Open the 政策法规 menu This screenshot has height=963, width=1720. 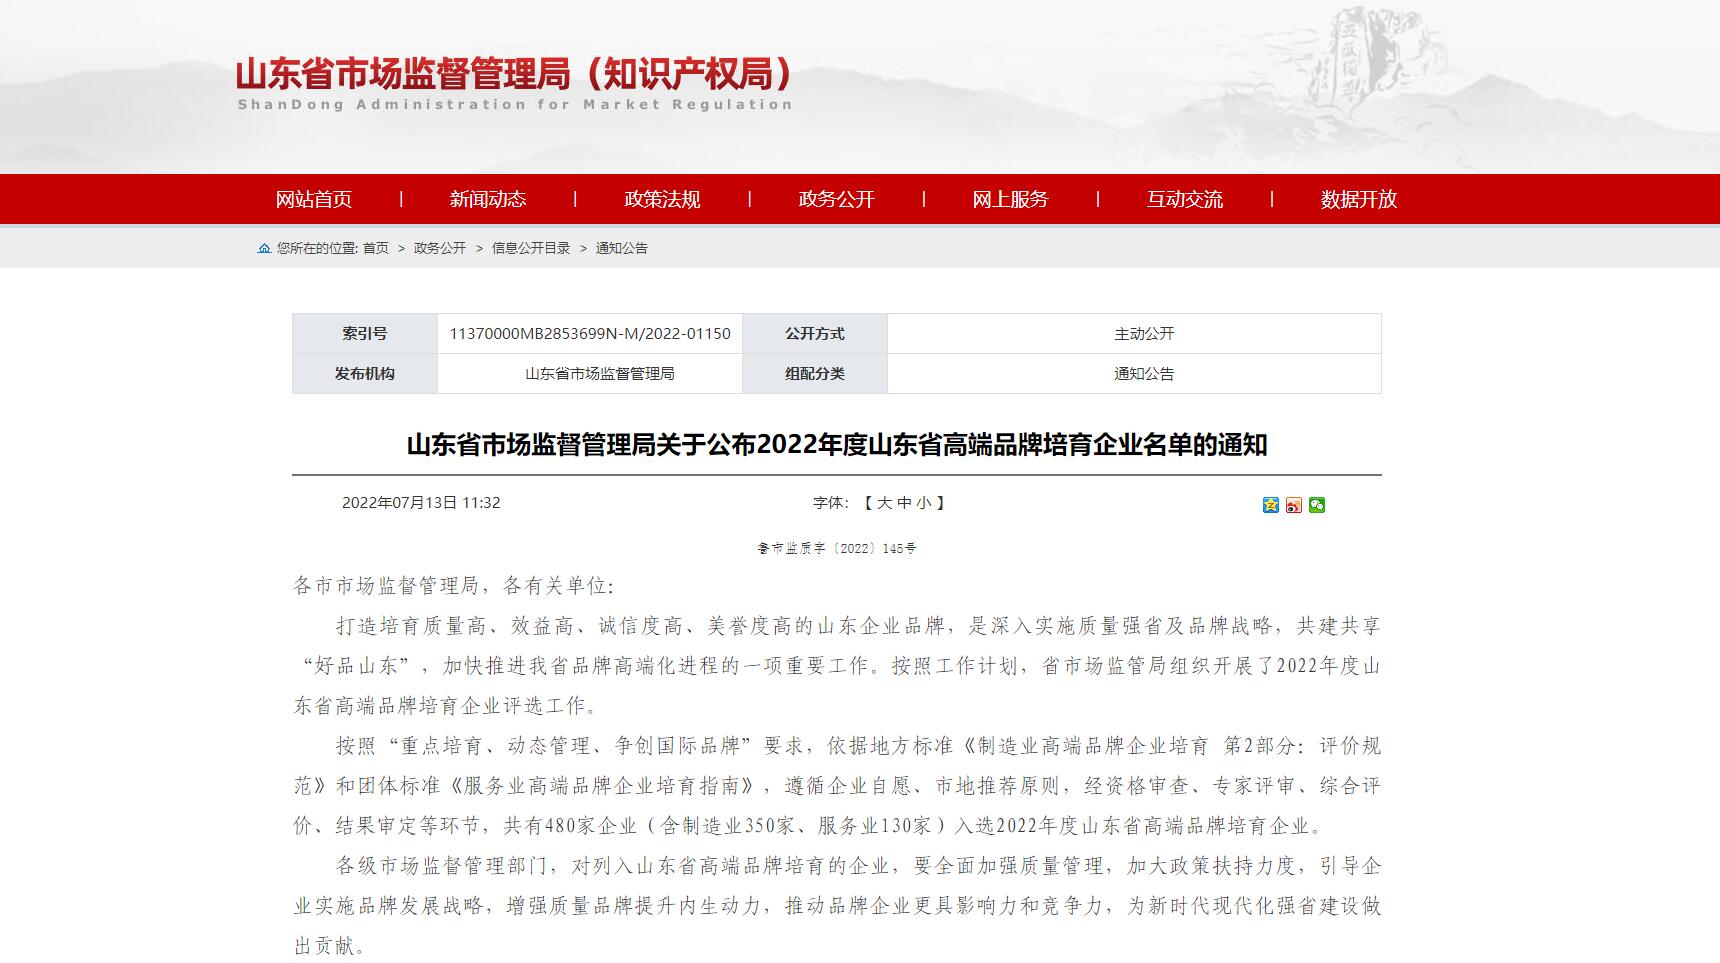point(661,200)
